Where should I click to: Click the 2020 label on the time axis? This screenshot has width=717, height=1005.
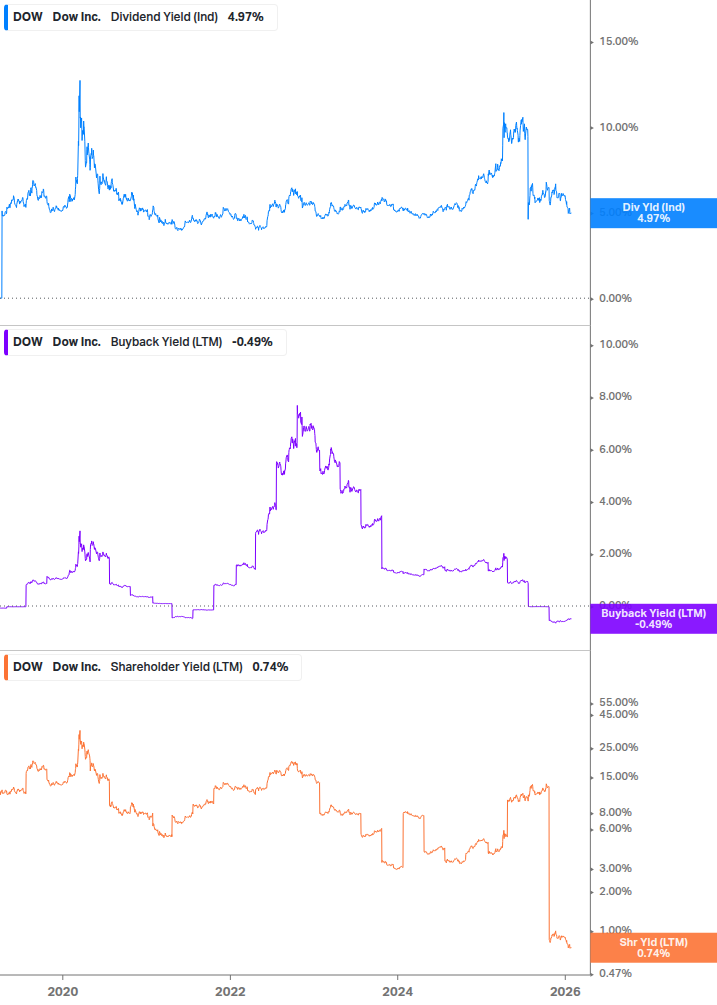click(x=63, y=990)
